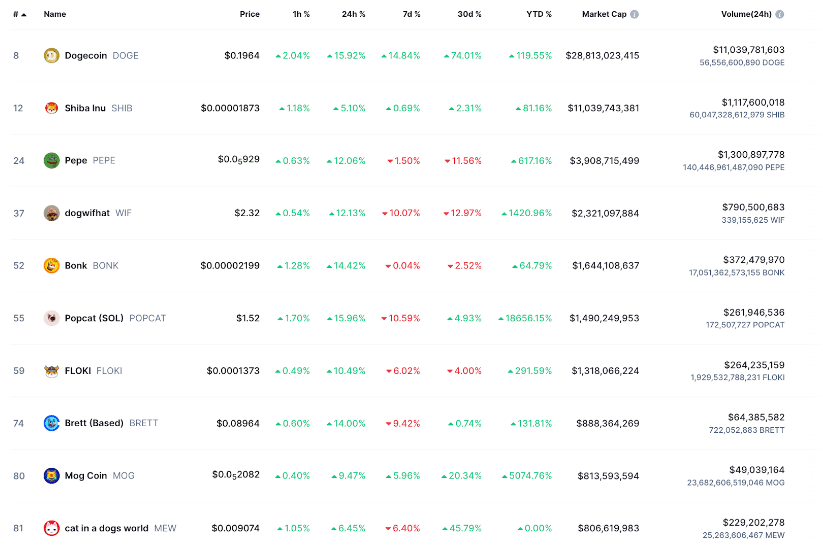Click the Brett (Based) coin icon
Viewport: 823px width, 553px height.
[x=52, y=423]
